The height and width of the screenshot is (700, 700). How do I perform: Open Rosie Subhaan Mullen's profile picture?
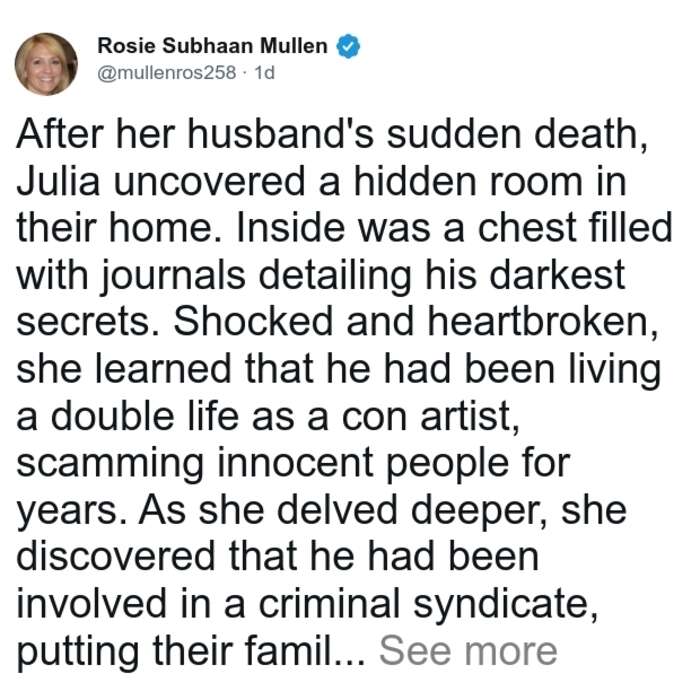pos(46,64)
